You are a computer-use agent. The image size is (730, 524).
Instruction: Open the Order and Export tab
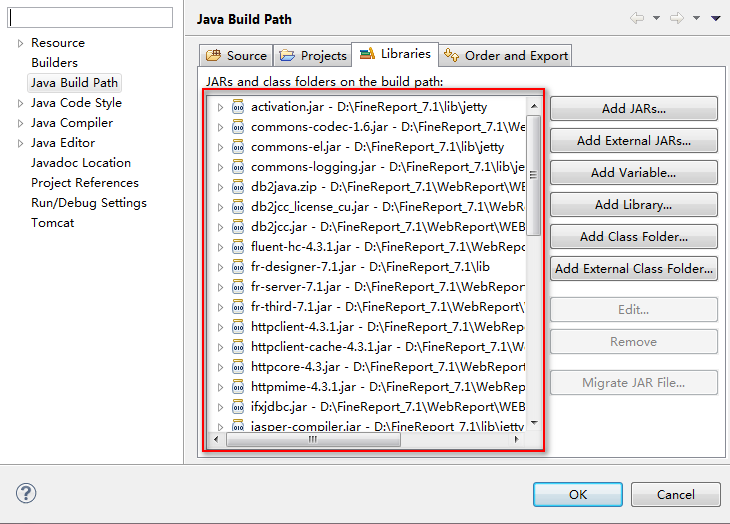[x=506, y=56]
